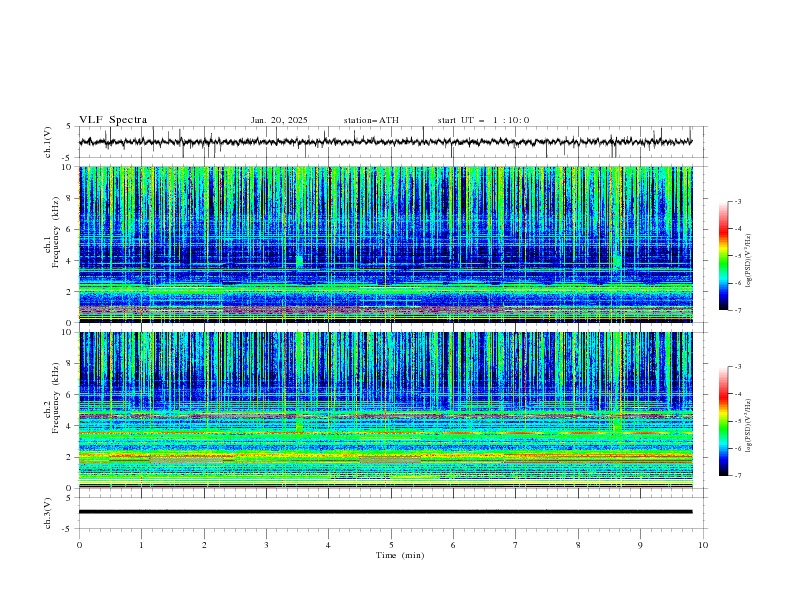Viewport: 792px width, 612px height.
Task: Click the 'station=ATH' label
Action: pos(371,120)
